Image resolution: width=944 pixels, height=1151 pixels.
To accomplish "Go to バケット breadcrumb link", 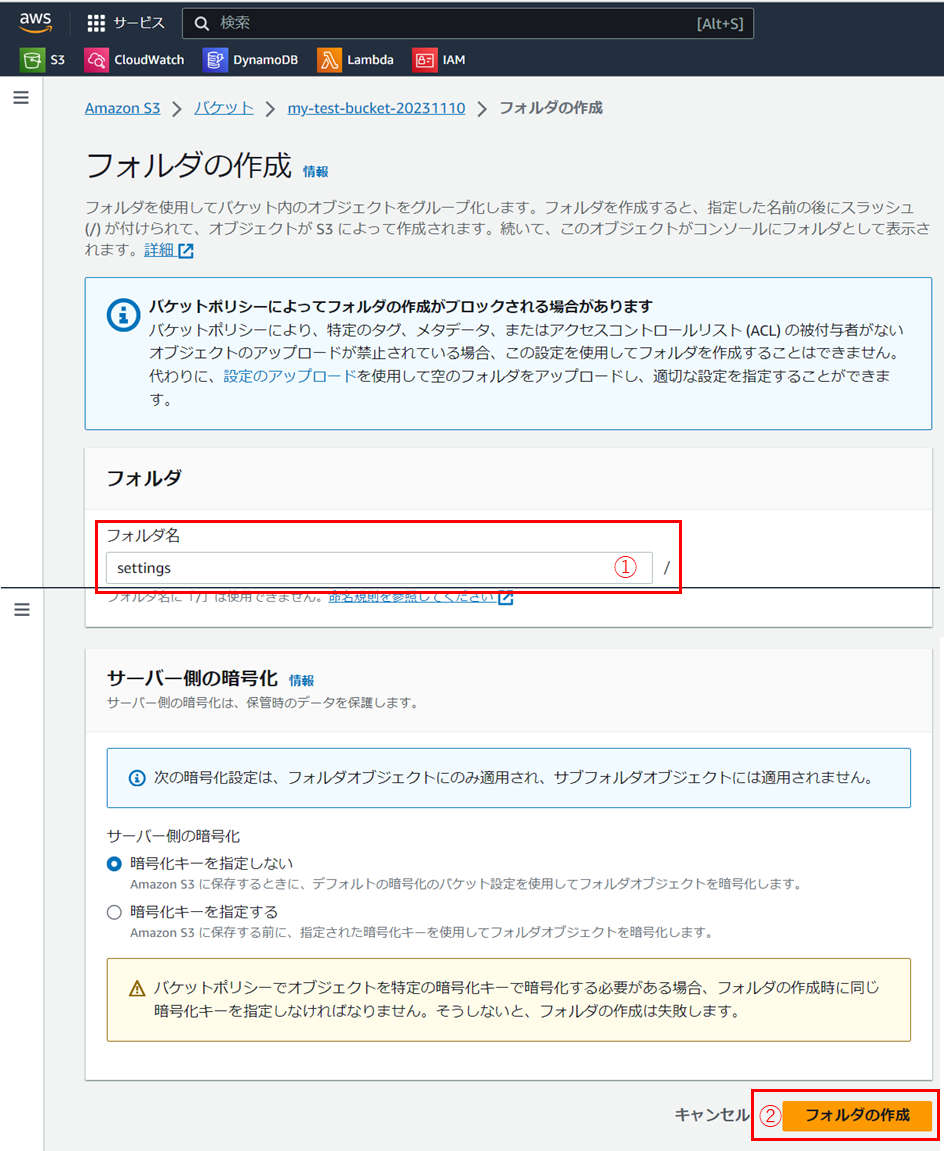I will pos(224,109).
